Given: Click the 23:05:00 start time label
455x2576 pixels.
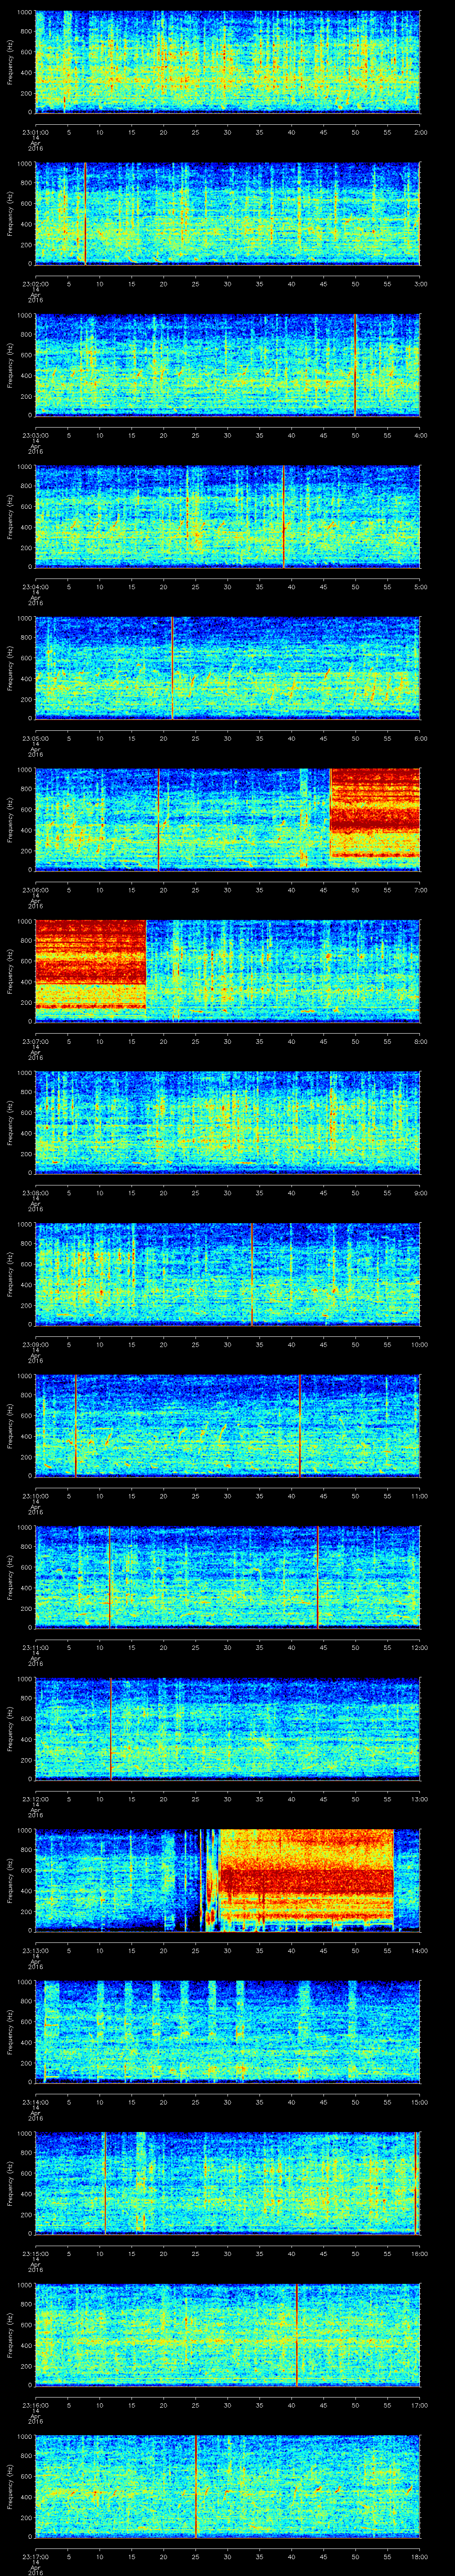Looking at the screenshot, I should click(35, 738).
